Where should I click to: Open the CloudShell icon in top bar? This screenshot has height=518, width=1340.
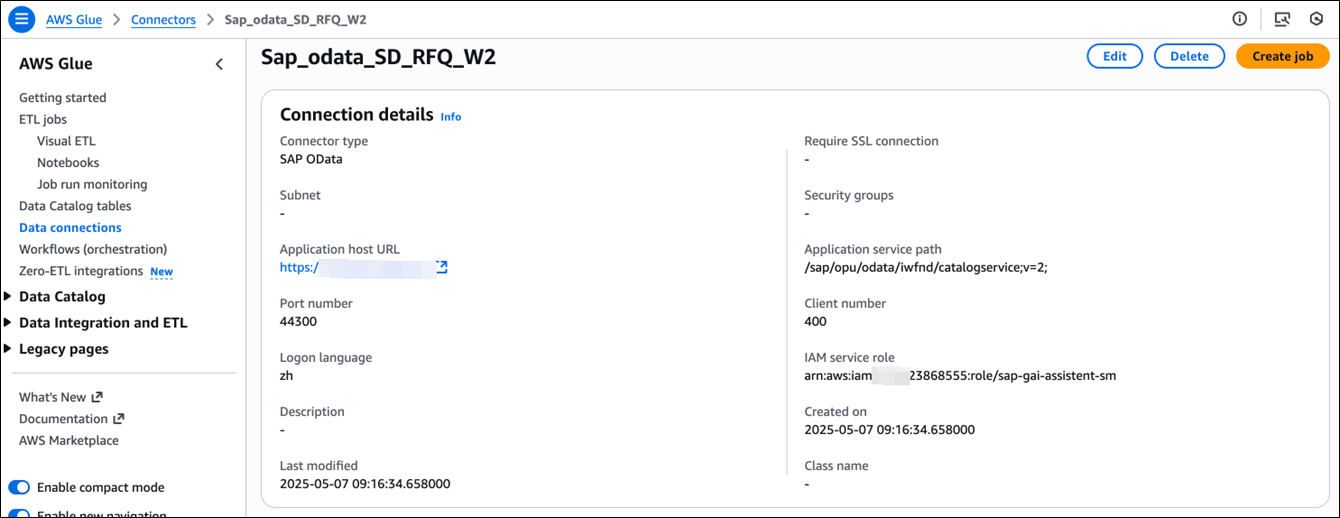click(x=1282, y=19)
